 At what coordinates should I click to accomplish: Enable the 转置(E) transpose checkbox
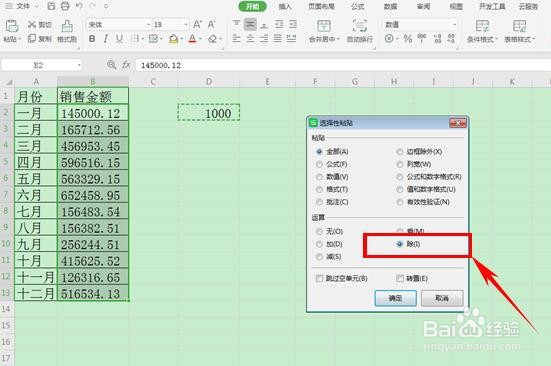click(x=400, y=278)
